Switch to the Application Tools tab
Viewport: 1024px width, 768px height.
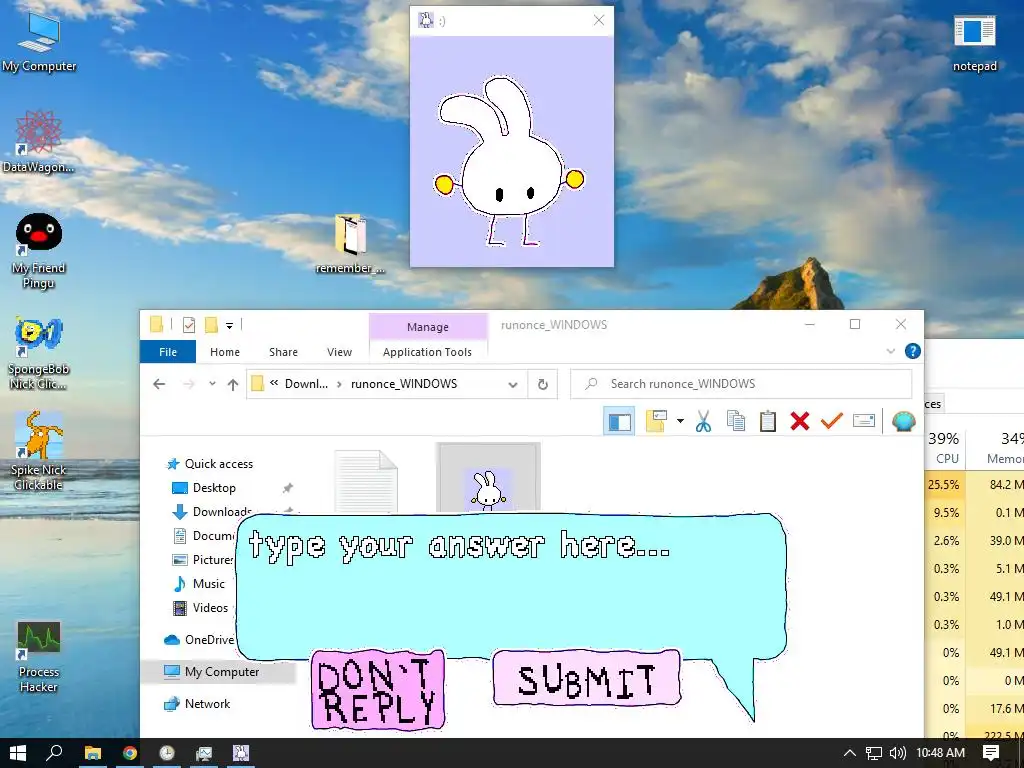click(x=427, y=352)
